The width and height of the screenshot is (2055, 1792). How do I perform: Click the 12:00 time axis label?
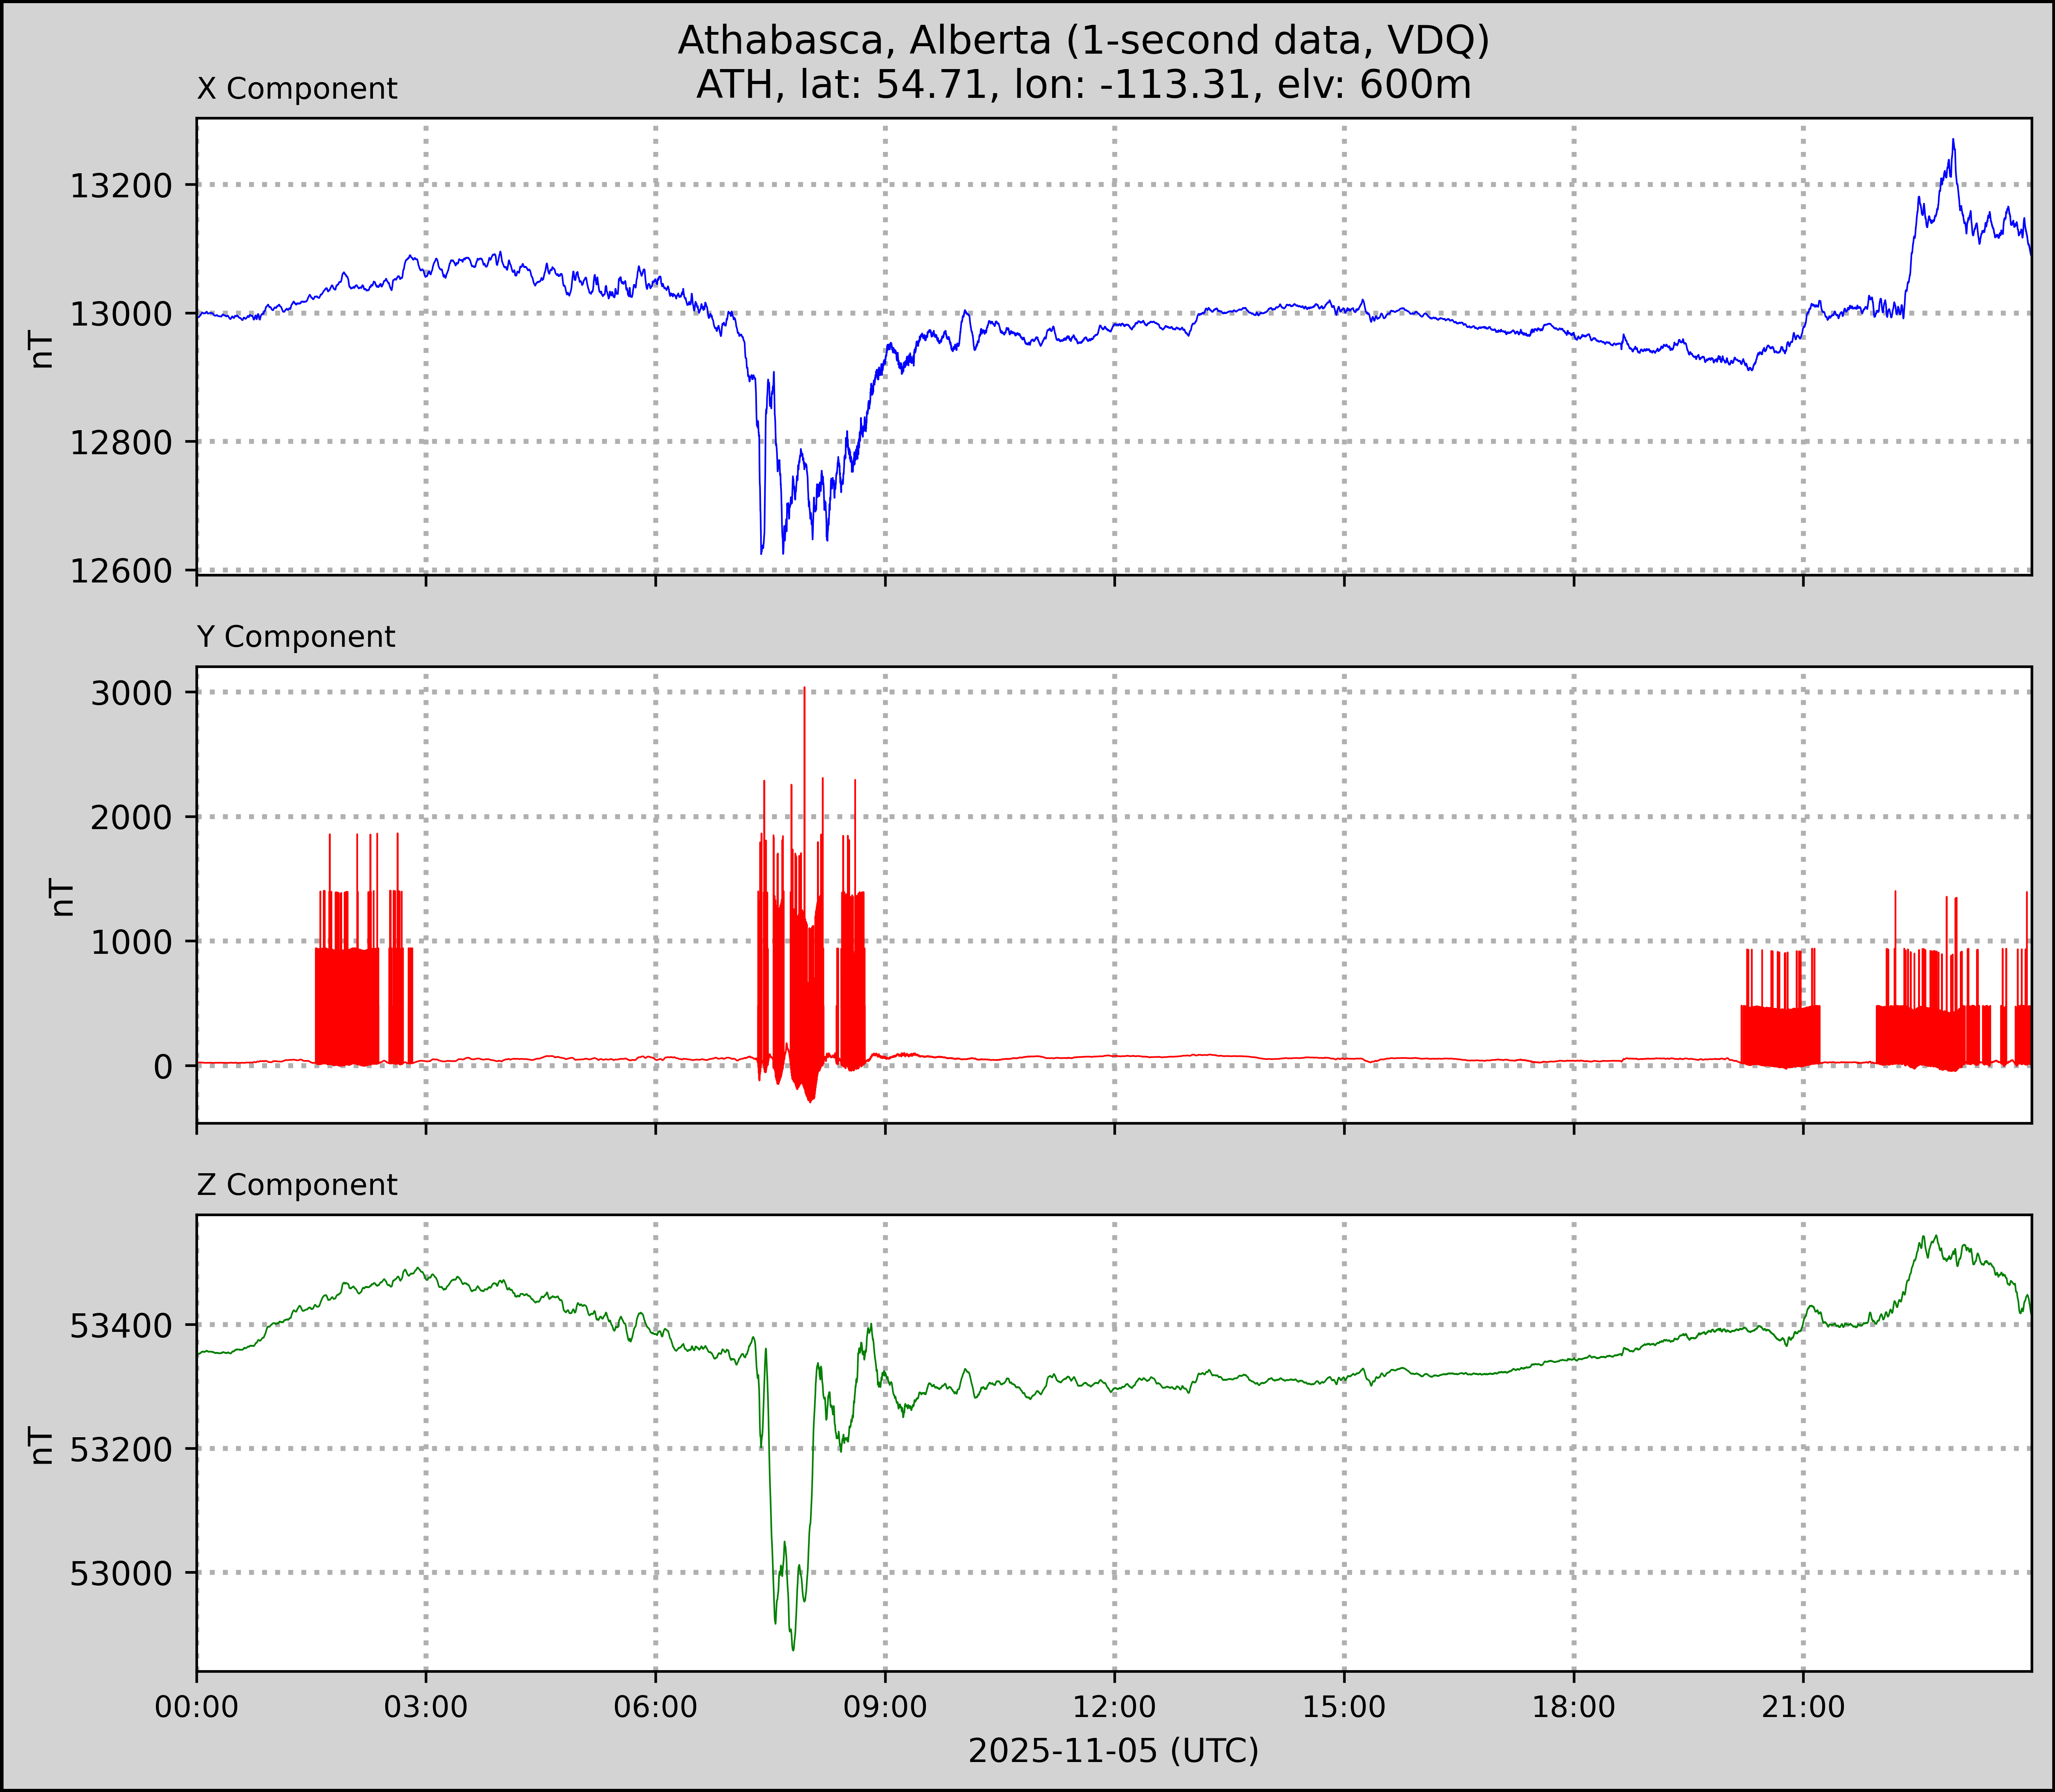click(1114, 1705)
